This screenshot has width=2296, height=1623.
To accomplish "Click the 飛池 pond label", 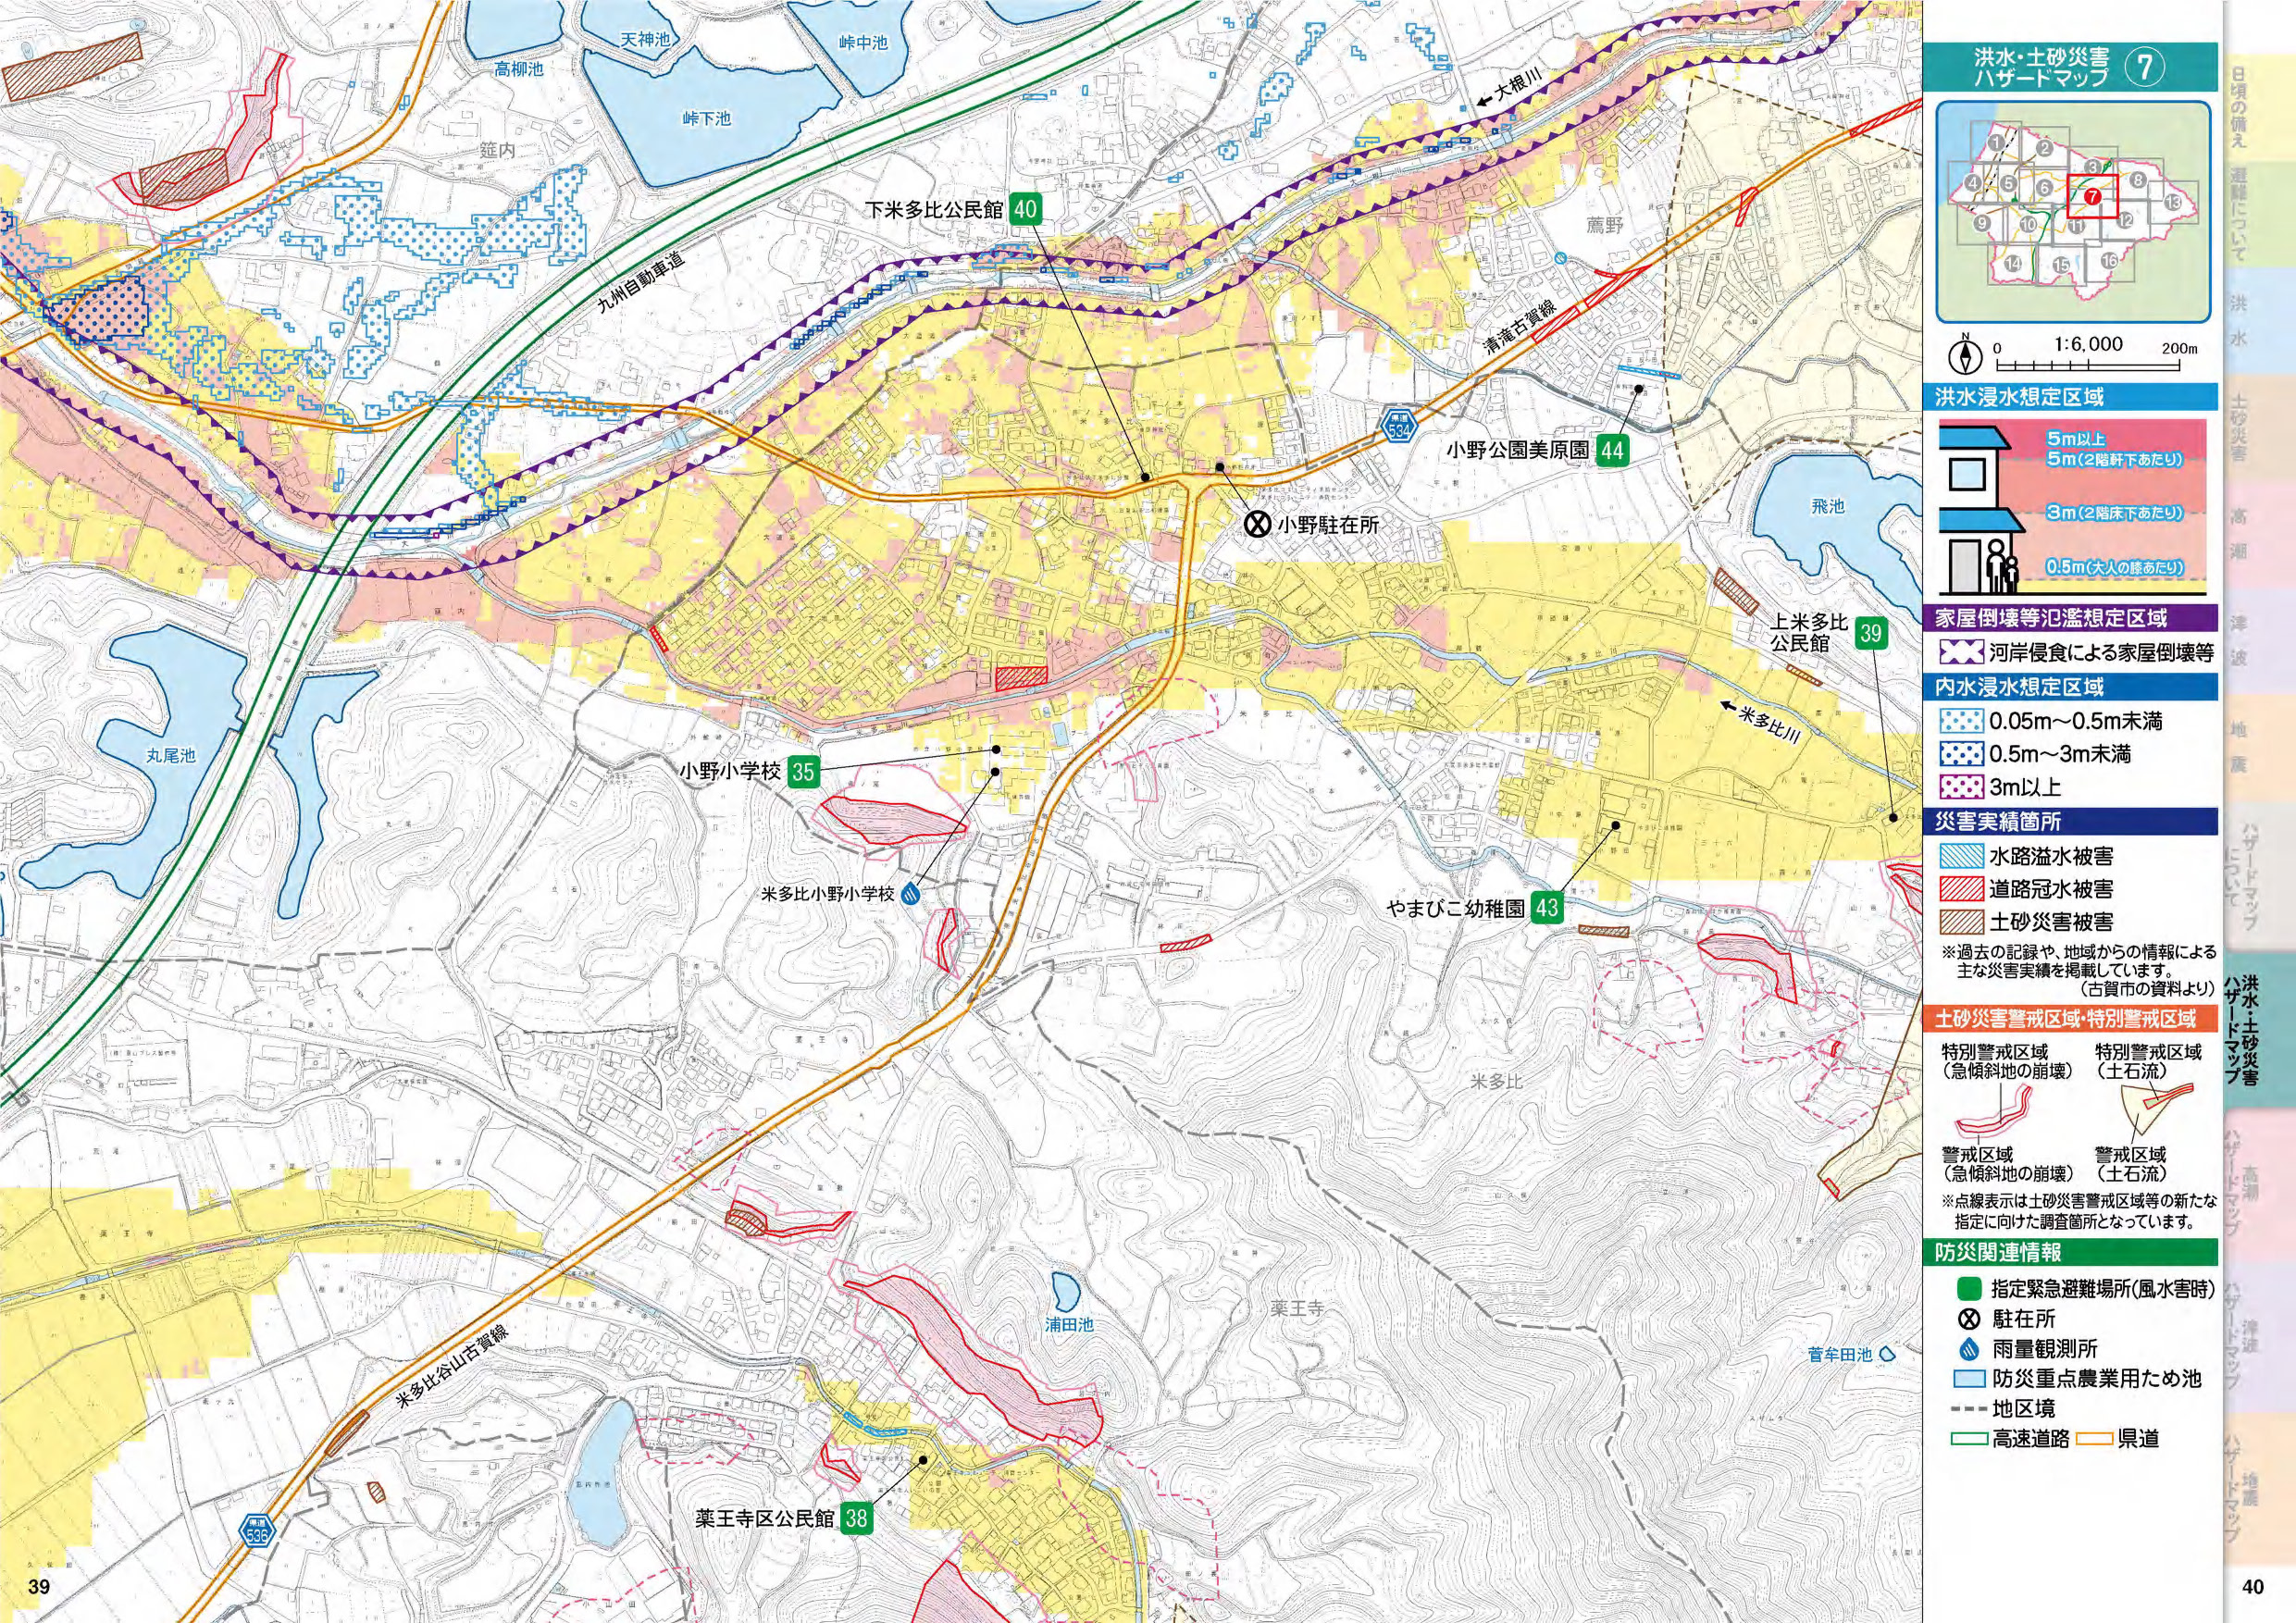I will [1827, 506].
